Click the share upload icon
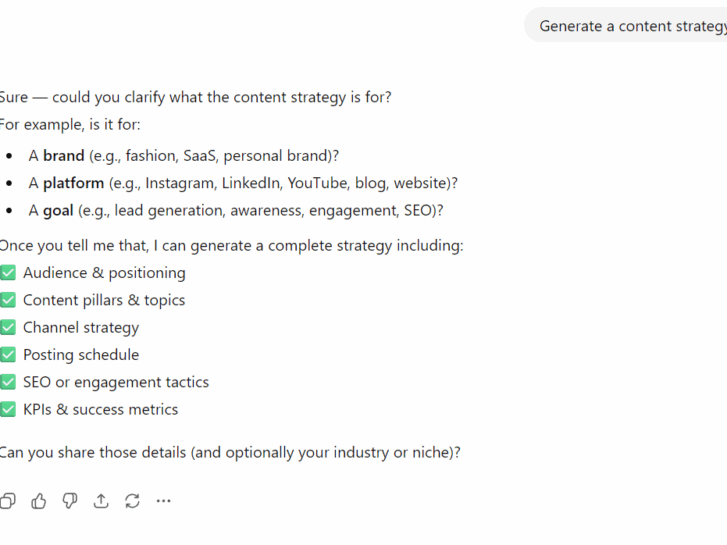727x545 pixels. [x=101, y=501]
